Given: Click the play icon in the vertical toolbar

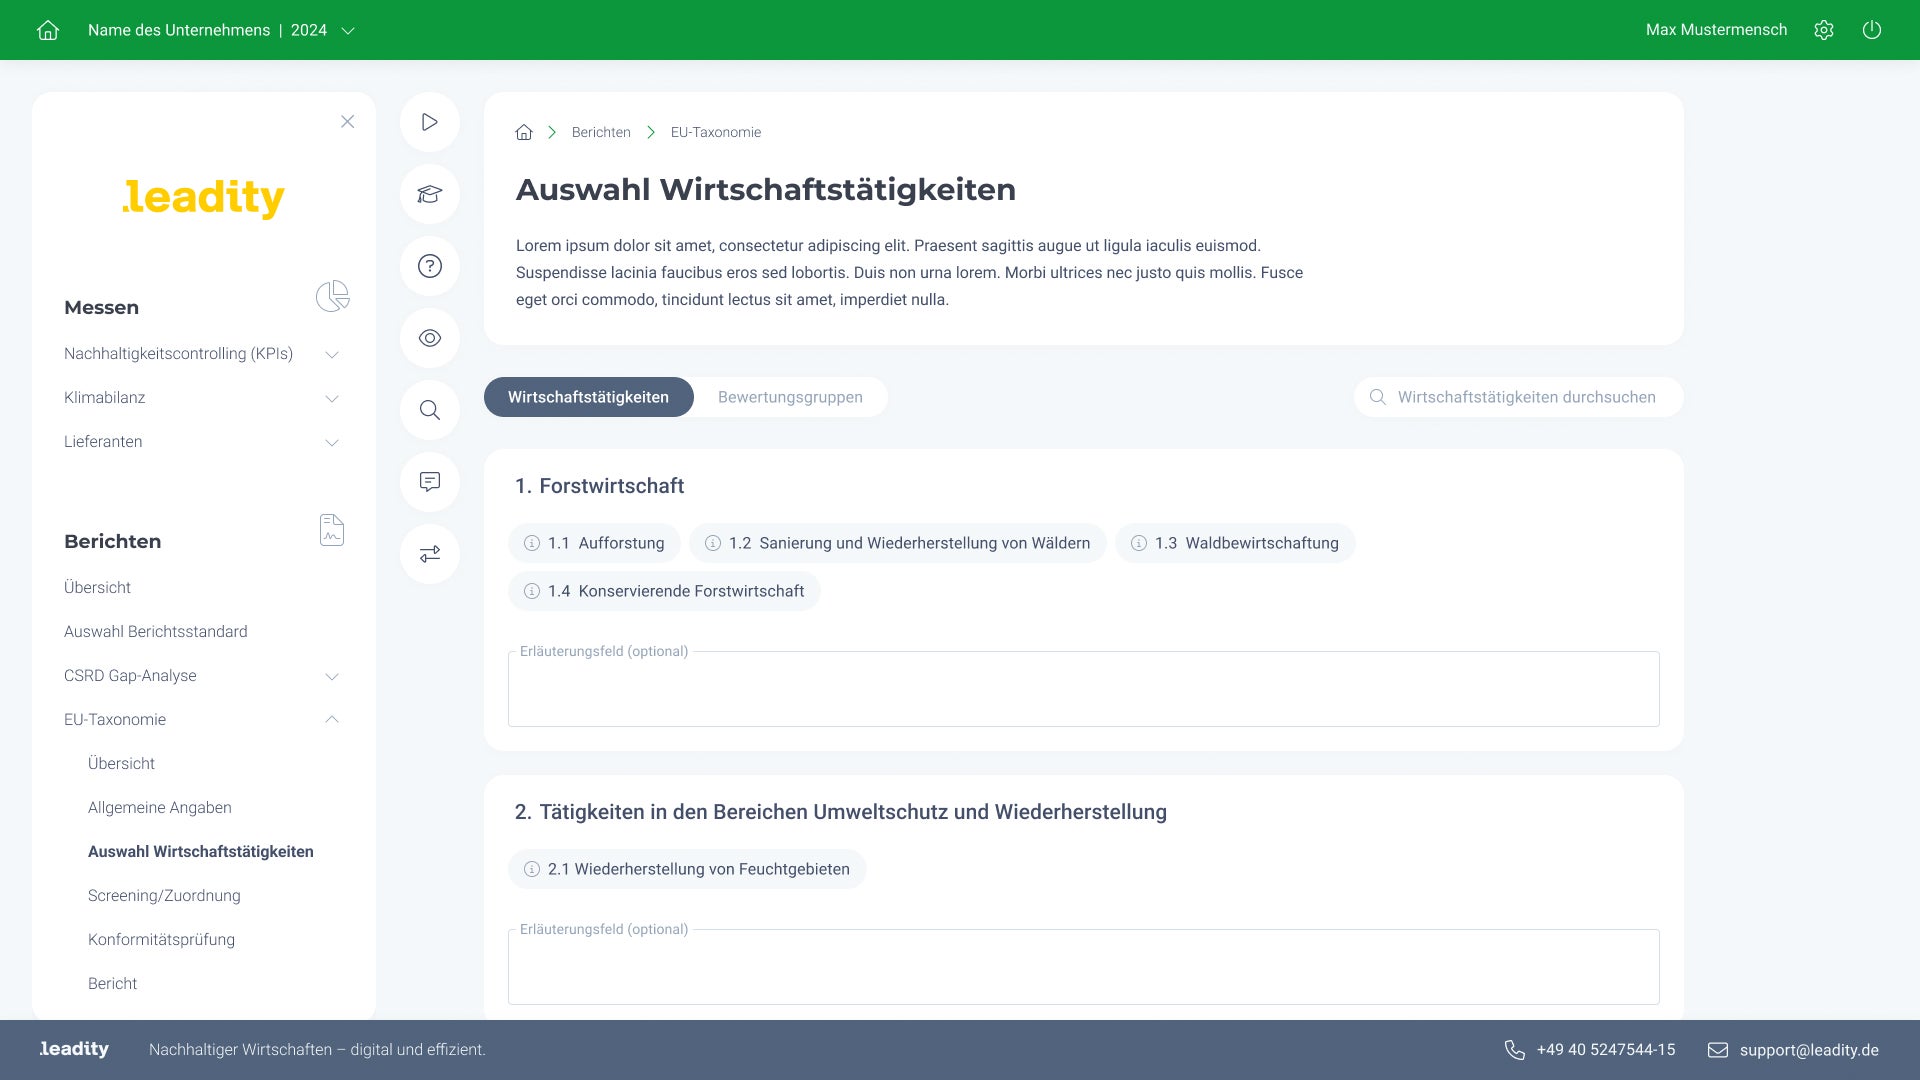Looking at the screenshot, I should click(x=430, y=122).
